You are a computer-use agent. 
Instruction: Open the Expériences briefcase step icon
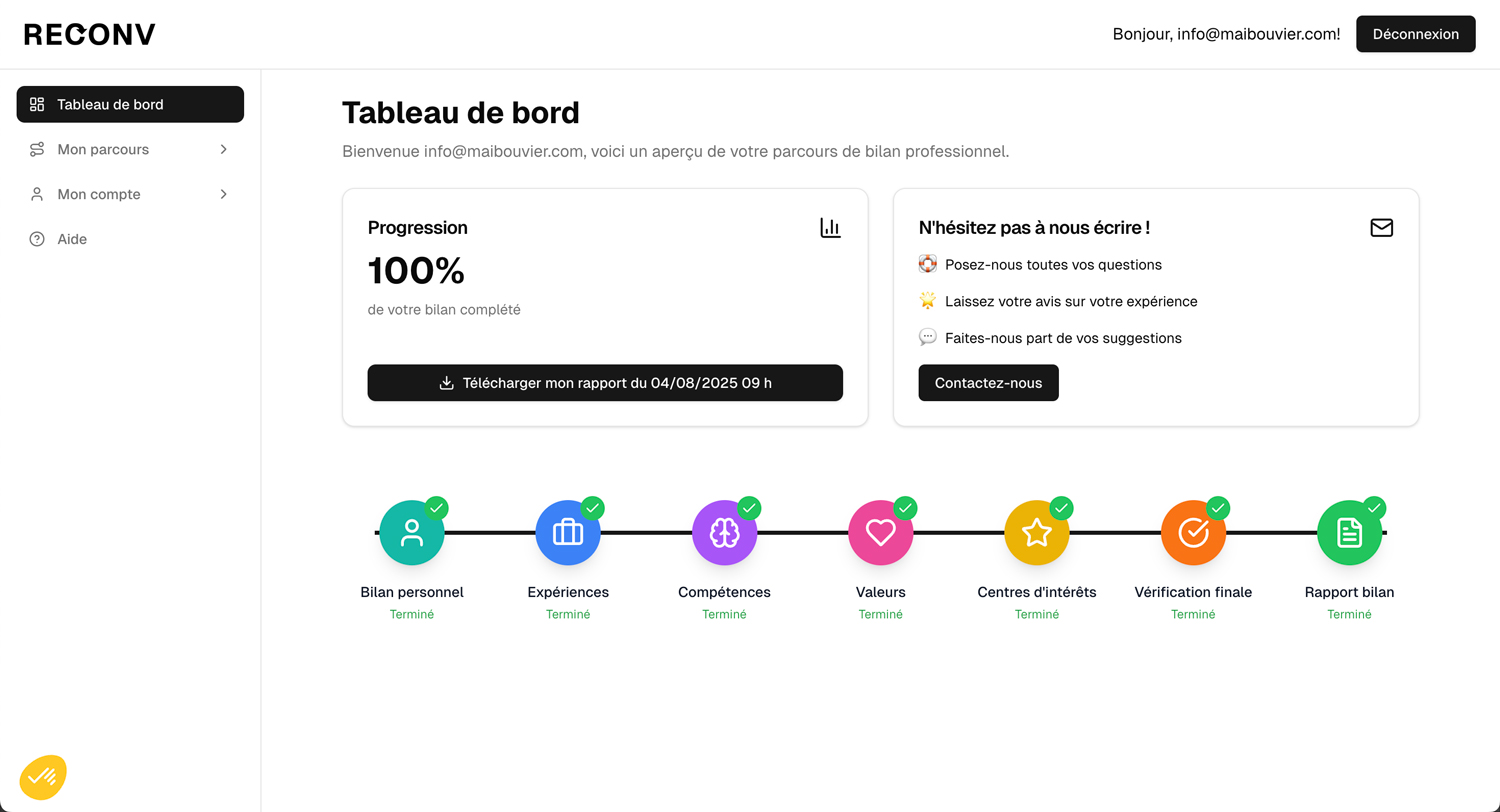(x=568, y=533)
